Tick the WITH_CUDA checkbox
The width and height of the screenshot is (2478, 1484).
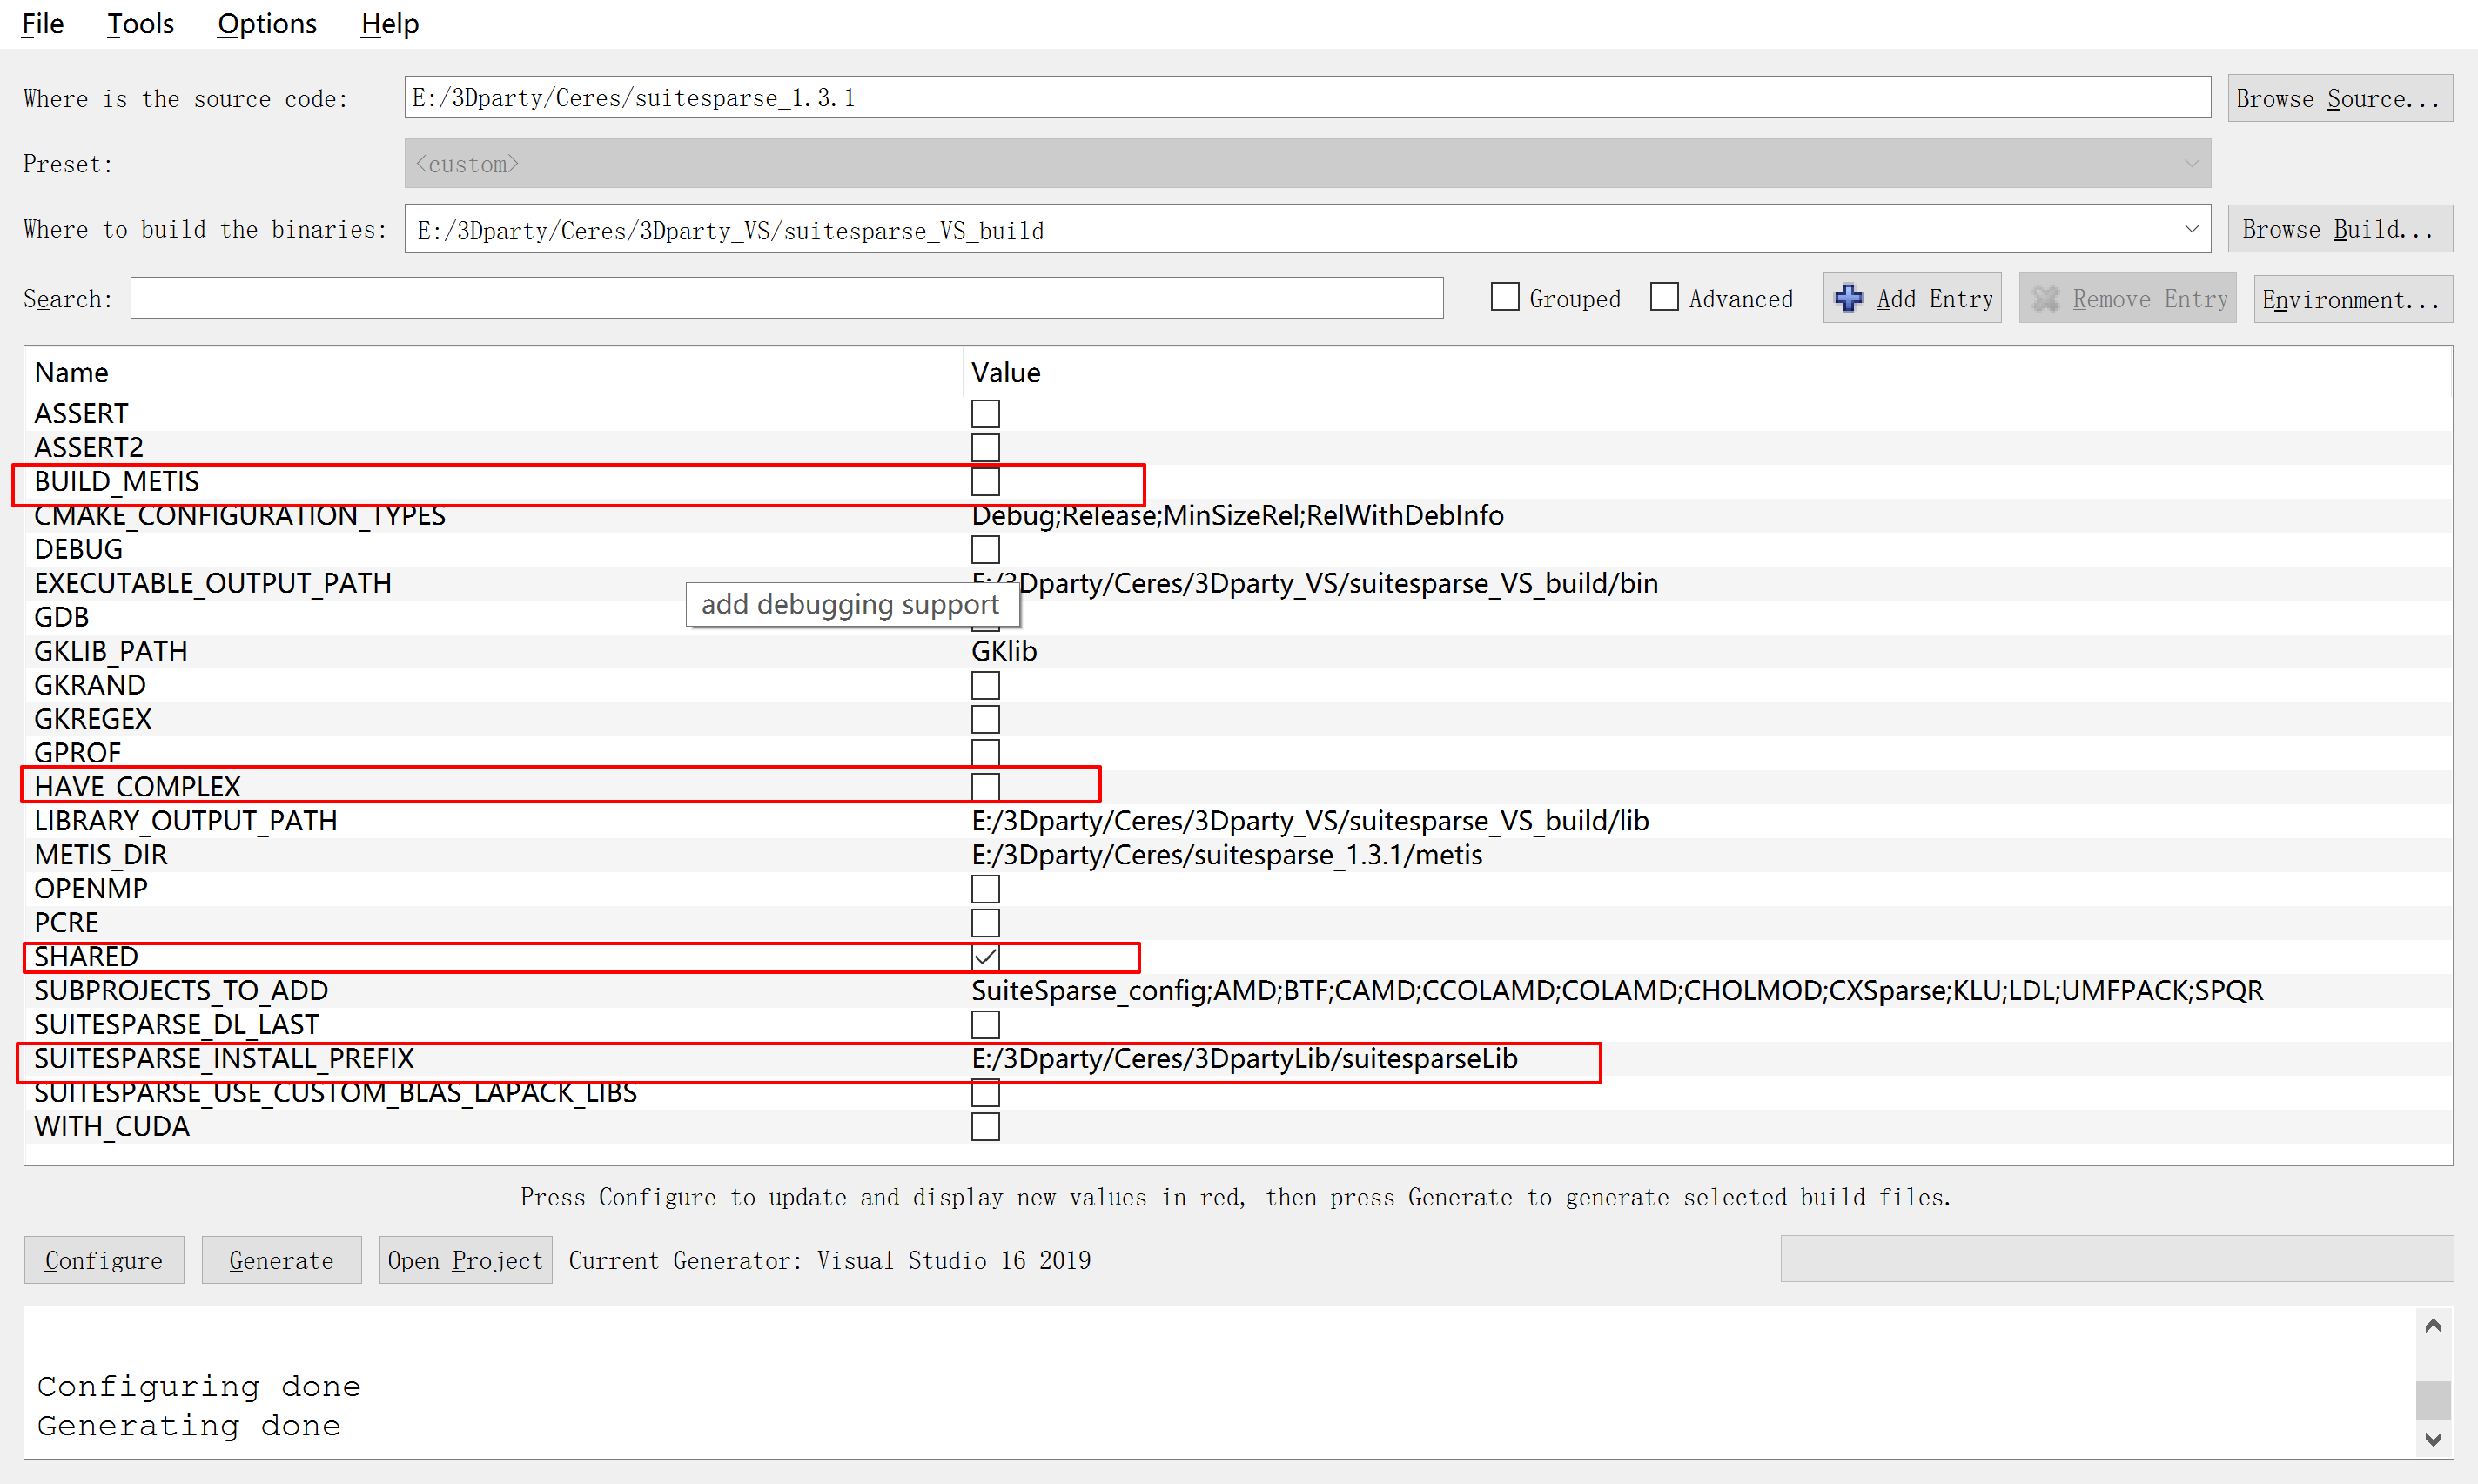pyautogui.click(x=985, y=1127)
